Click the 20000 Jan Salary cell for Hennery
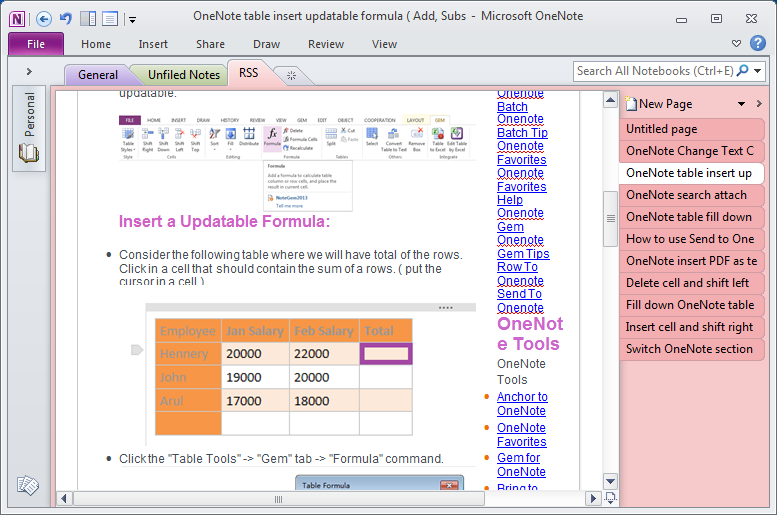The width and height of the screenshot is (777, 515). pyautogui.click(x=255, y=353)
